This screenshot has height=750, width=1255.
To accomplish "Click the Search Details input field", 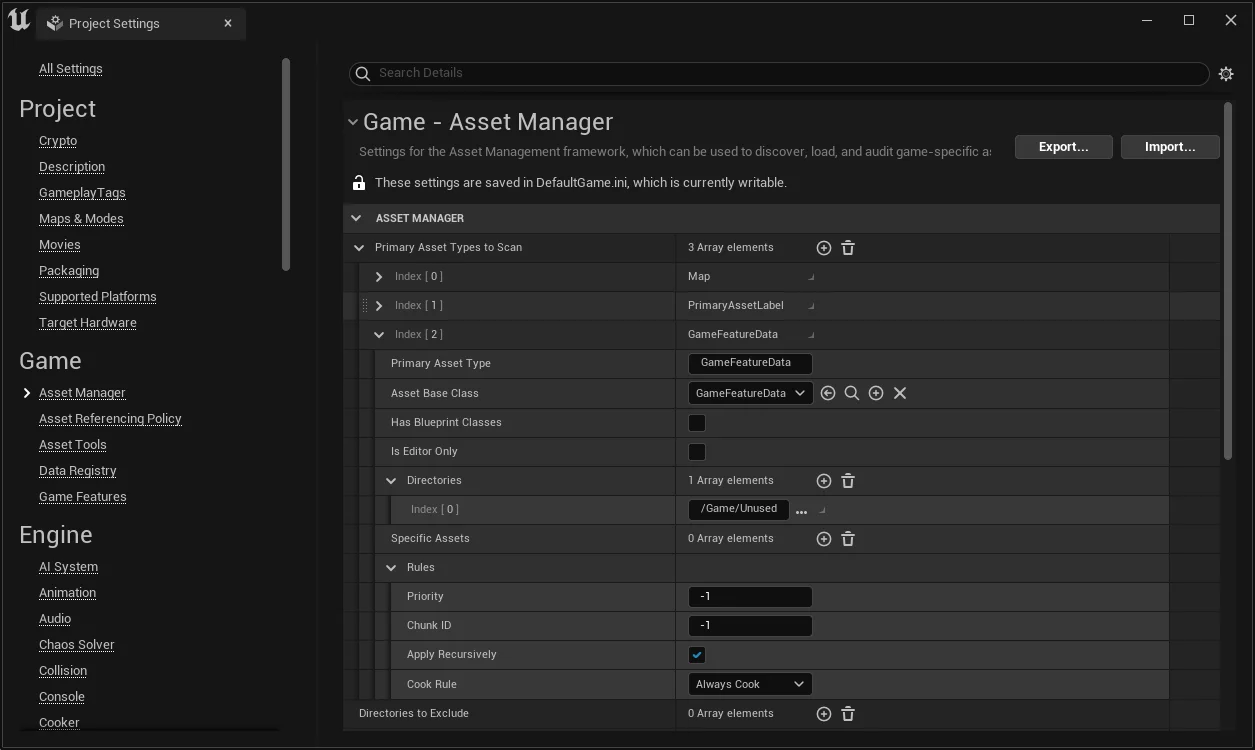I will [780, 73].
